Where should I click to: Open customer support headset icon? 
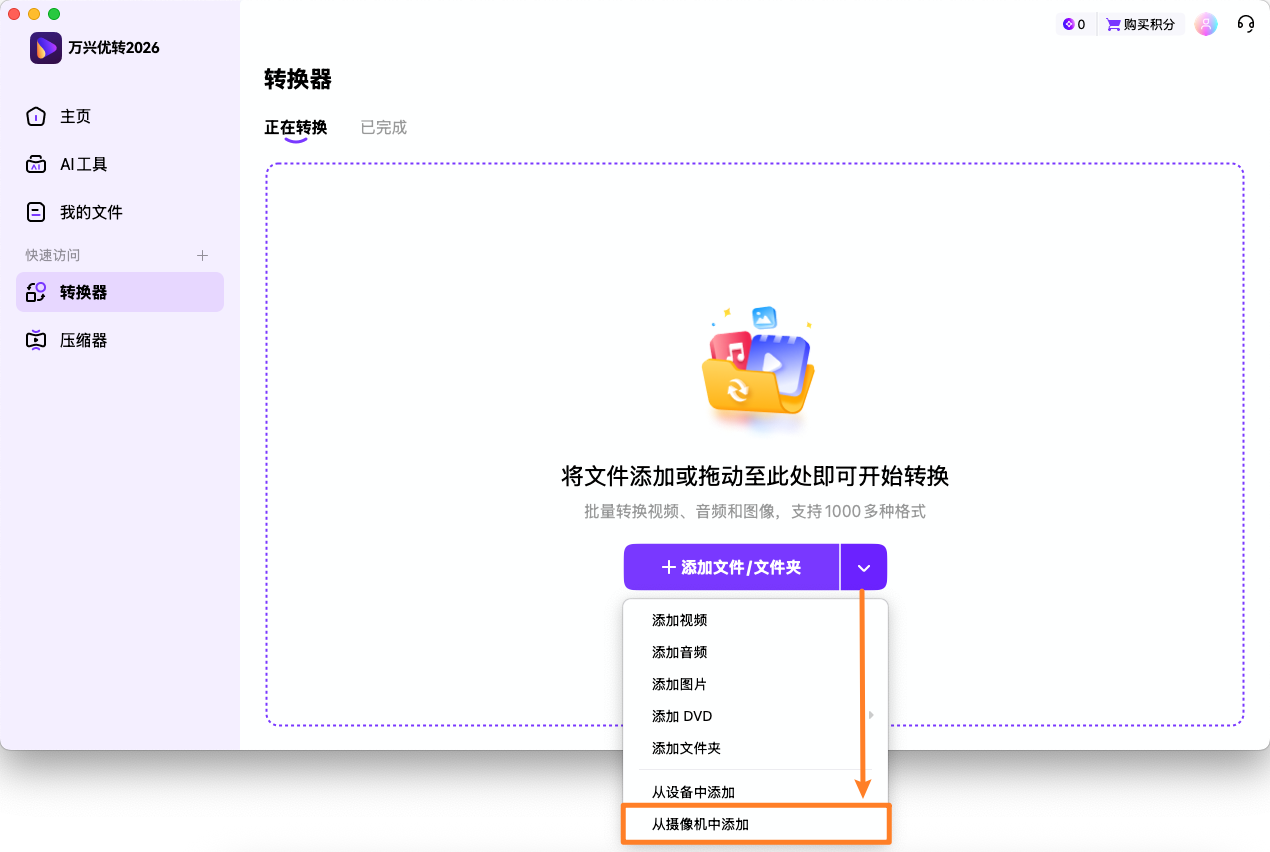pyautogui.click(x=1245, y=23)
